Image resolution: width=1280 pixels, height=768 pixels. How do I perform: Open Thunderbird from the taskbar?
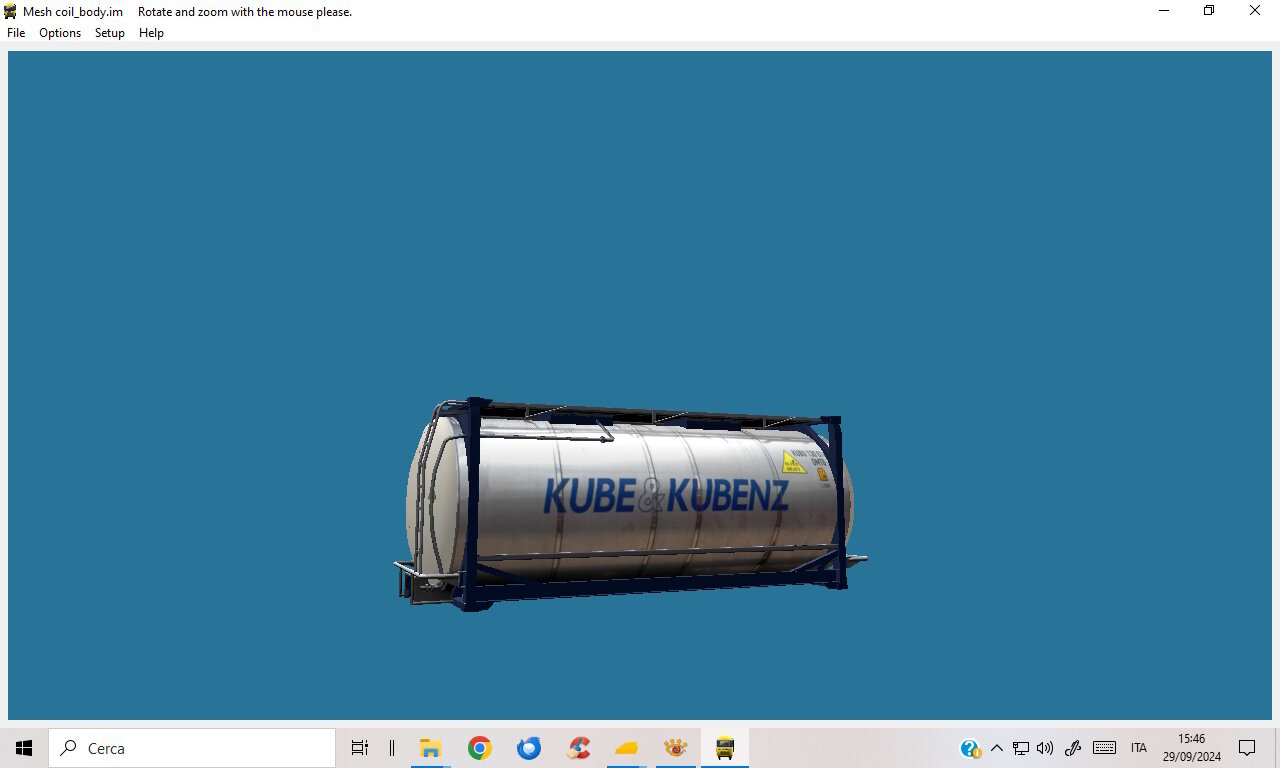click(529, 748)
